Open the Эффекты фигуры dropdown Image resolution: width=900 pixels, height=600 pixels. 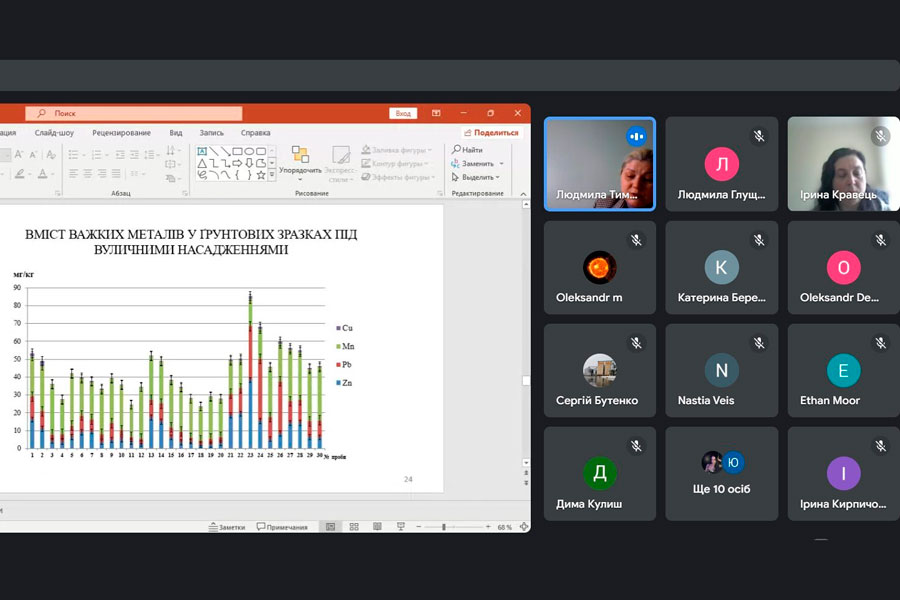[398, 177]
